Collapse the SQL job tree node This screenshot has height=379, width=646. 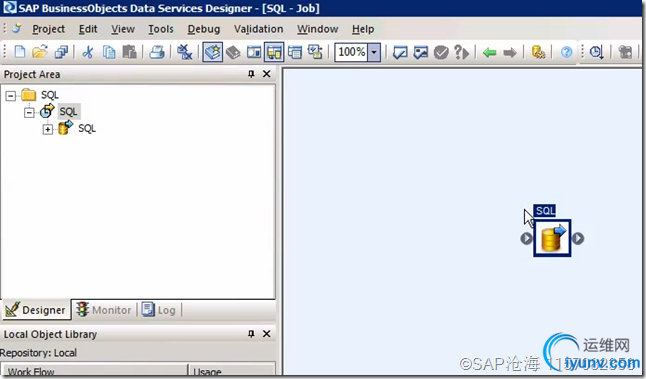(x=29, y=112)
